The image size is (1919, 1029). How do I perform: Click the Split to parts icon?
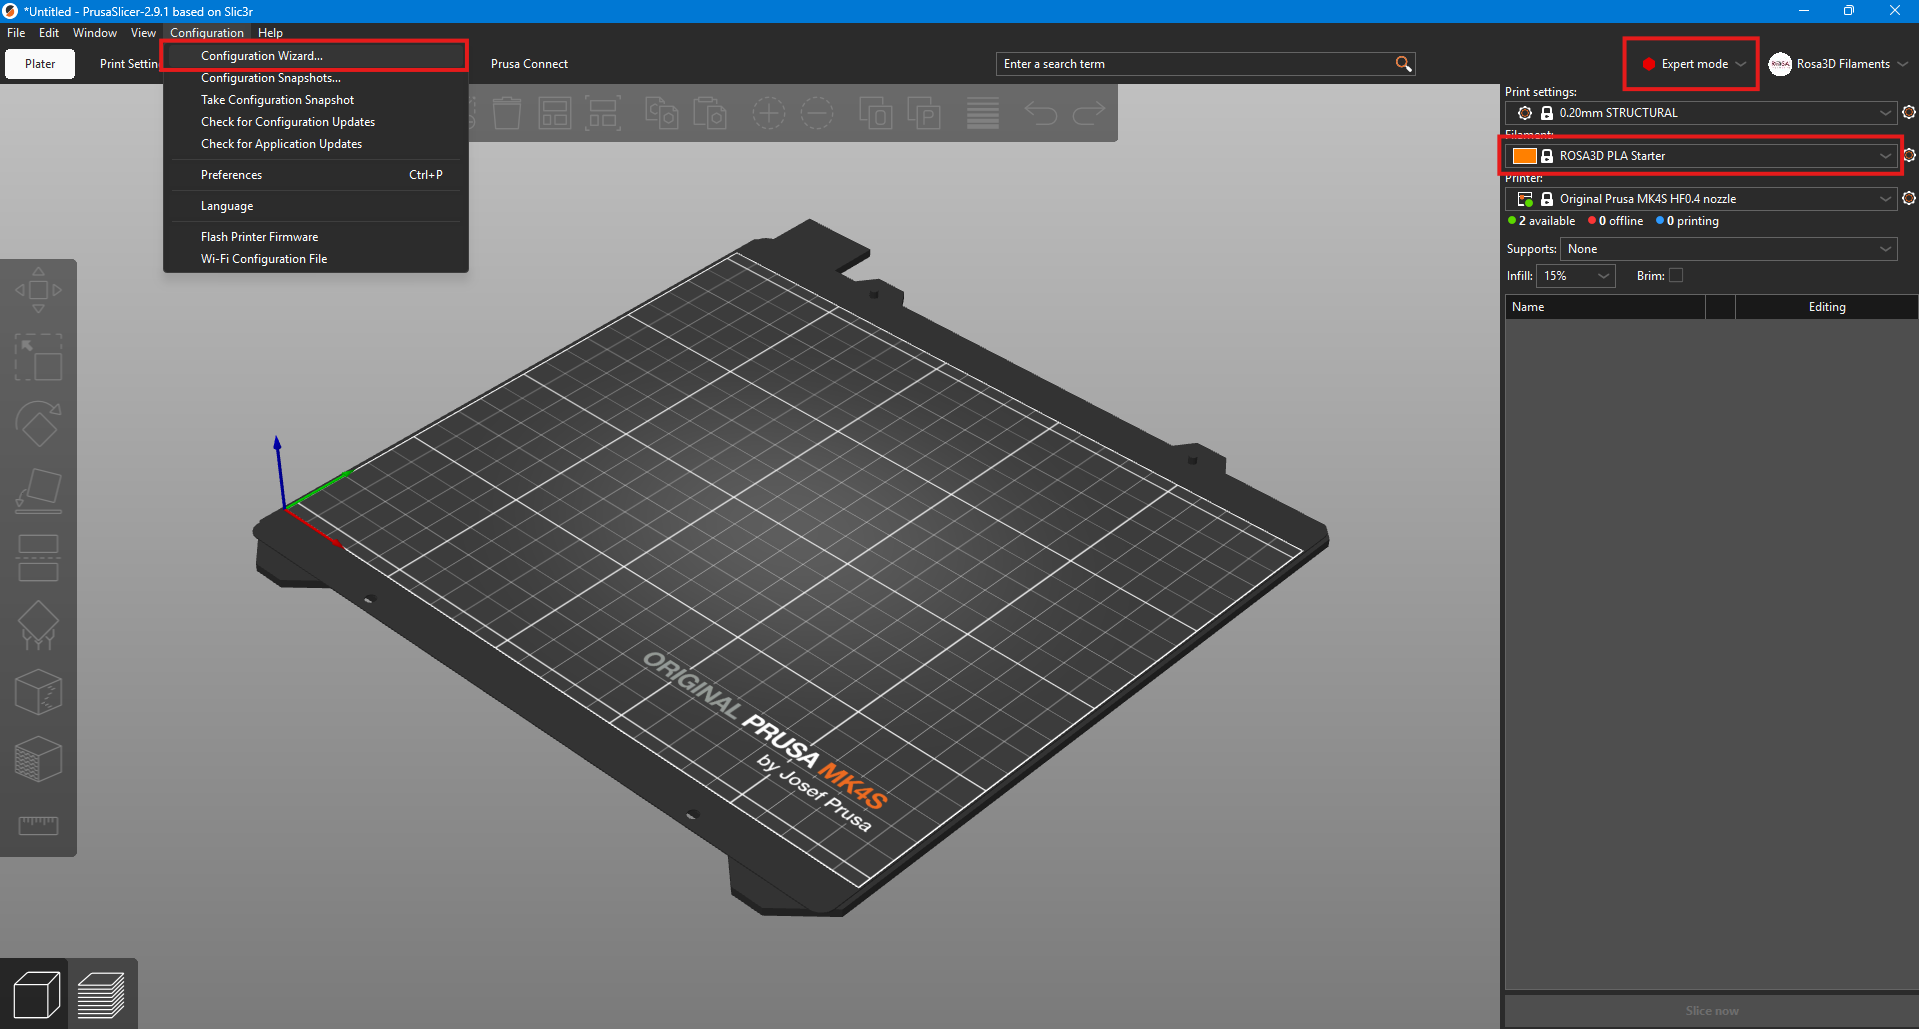click(x=924, y=113)
